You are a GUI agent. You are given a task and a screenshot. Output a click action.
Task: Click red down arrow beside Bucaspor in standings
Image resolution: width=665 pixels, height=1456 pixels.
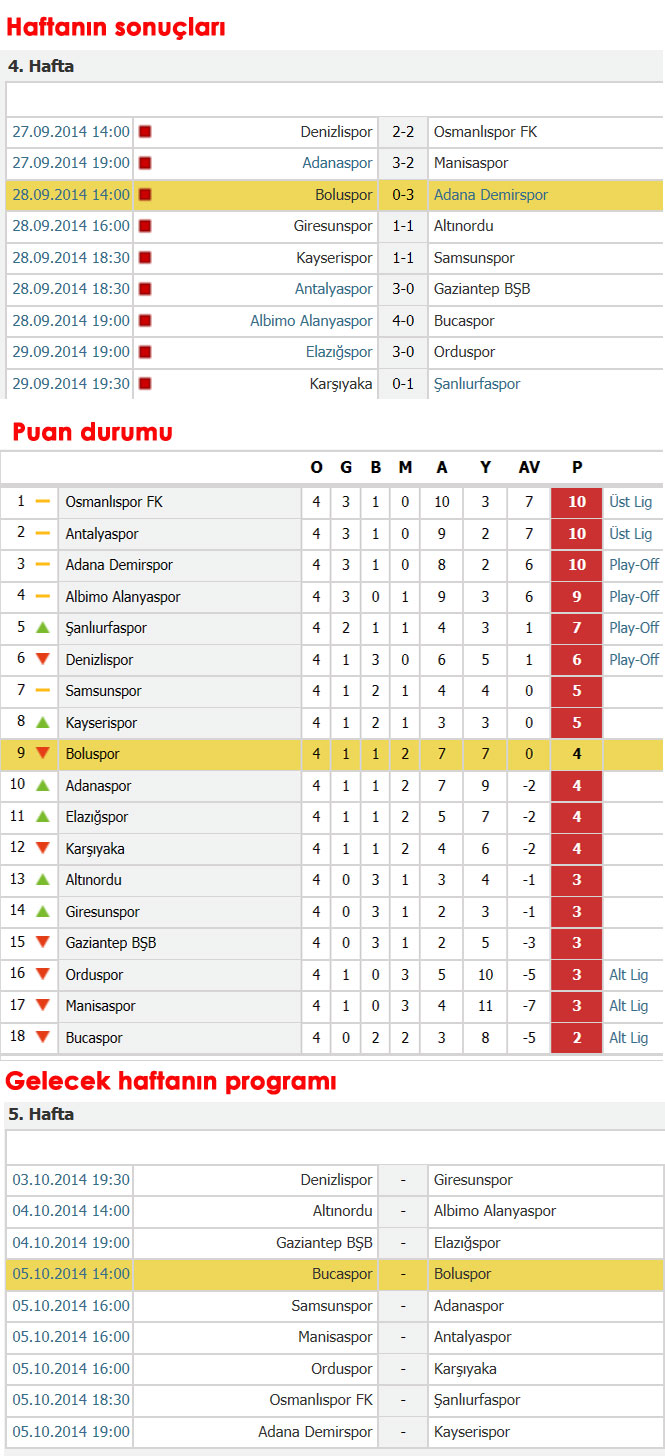[x=42, y=1038]
